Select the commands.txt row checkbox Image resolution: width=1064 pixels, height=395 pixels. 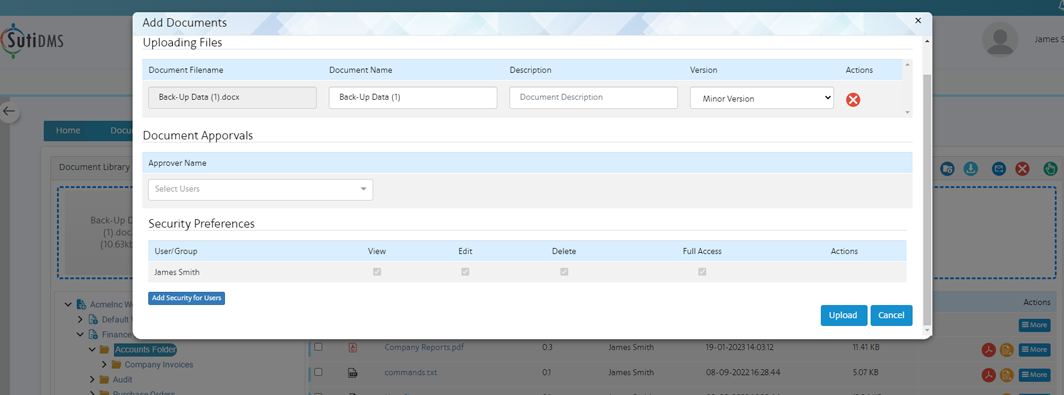[x=318, y=372]
